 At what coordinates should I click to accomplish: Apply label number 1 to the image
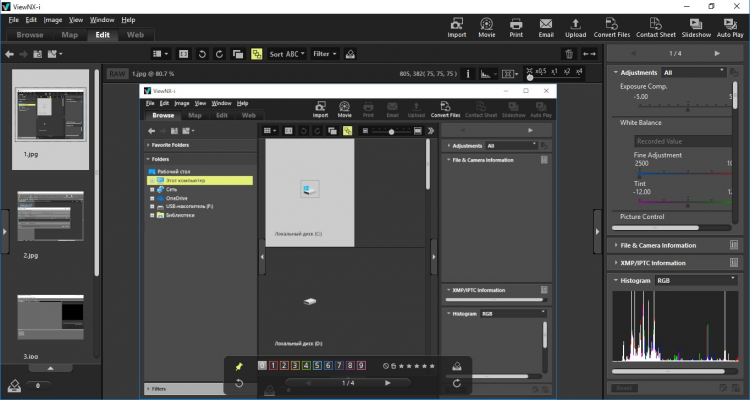coord(272,366)
